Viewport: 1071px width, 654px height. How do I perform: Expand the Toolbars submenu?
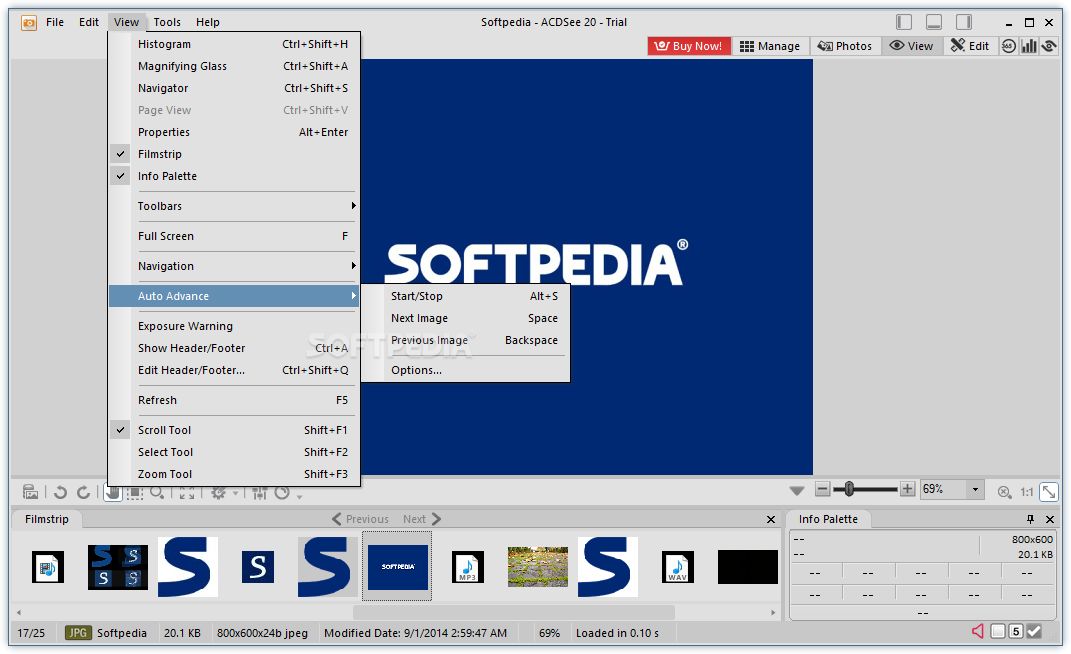[x=234, y=206]
